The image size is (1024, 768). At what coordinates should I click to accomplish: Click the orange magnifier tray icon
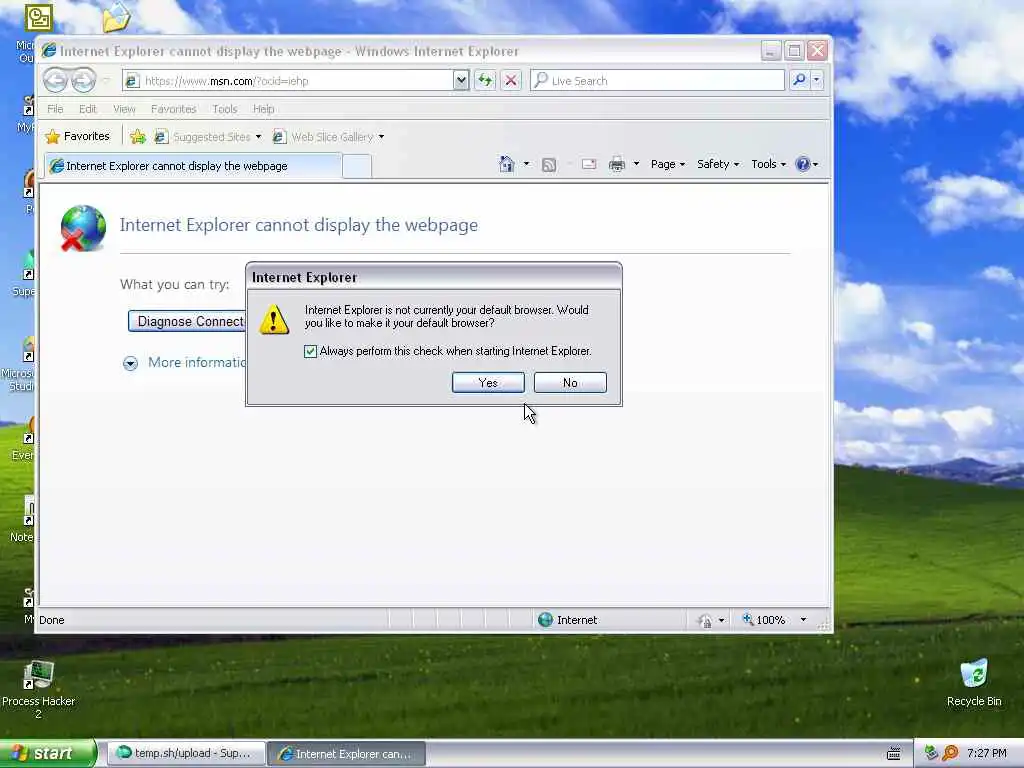coord(950,753)
